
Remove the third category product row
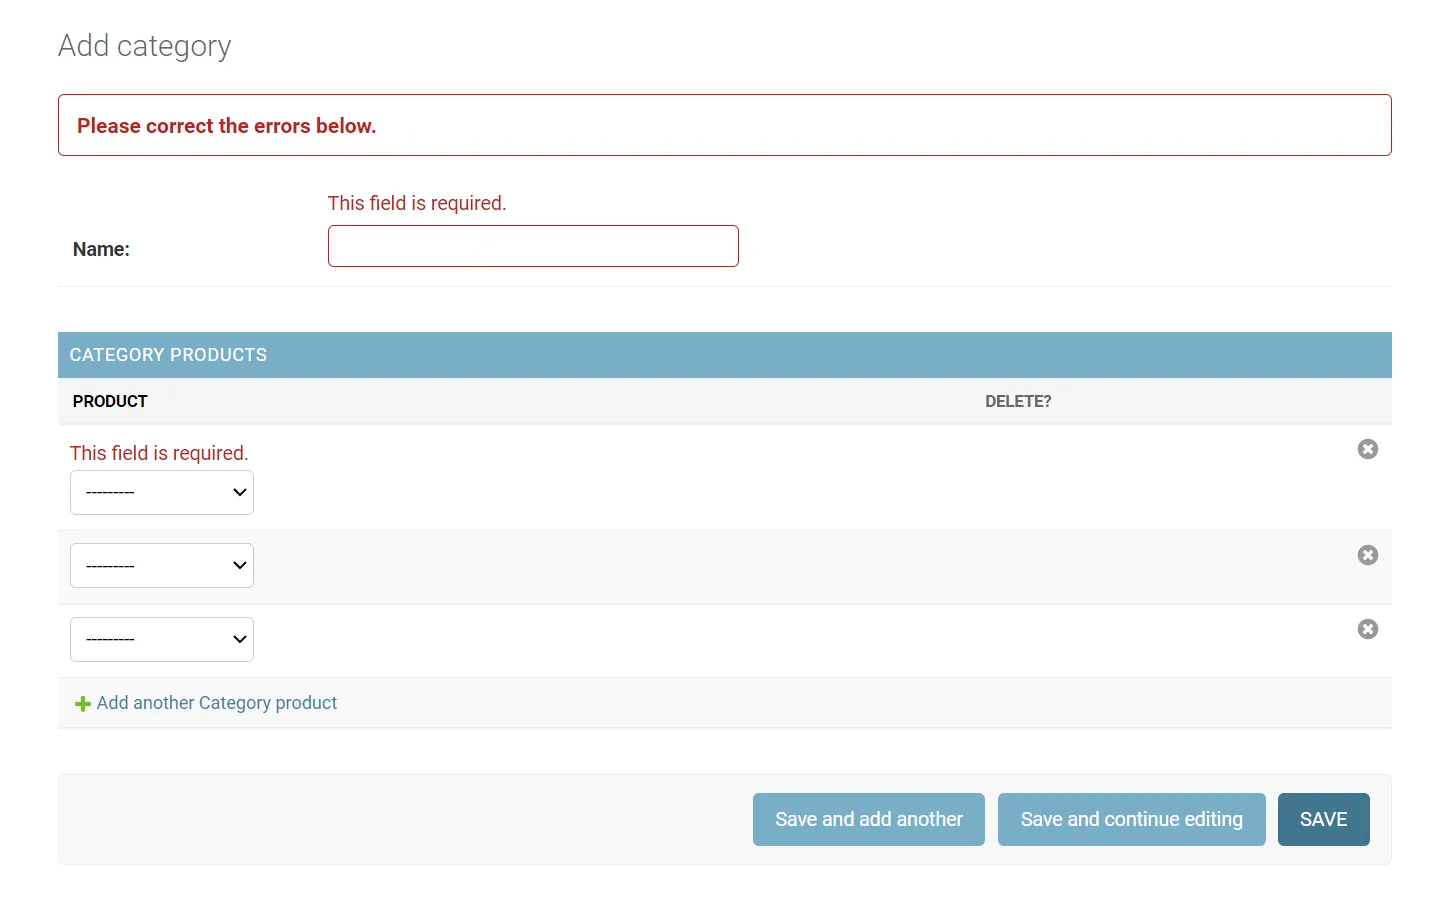[x=1367, y=629]
